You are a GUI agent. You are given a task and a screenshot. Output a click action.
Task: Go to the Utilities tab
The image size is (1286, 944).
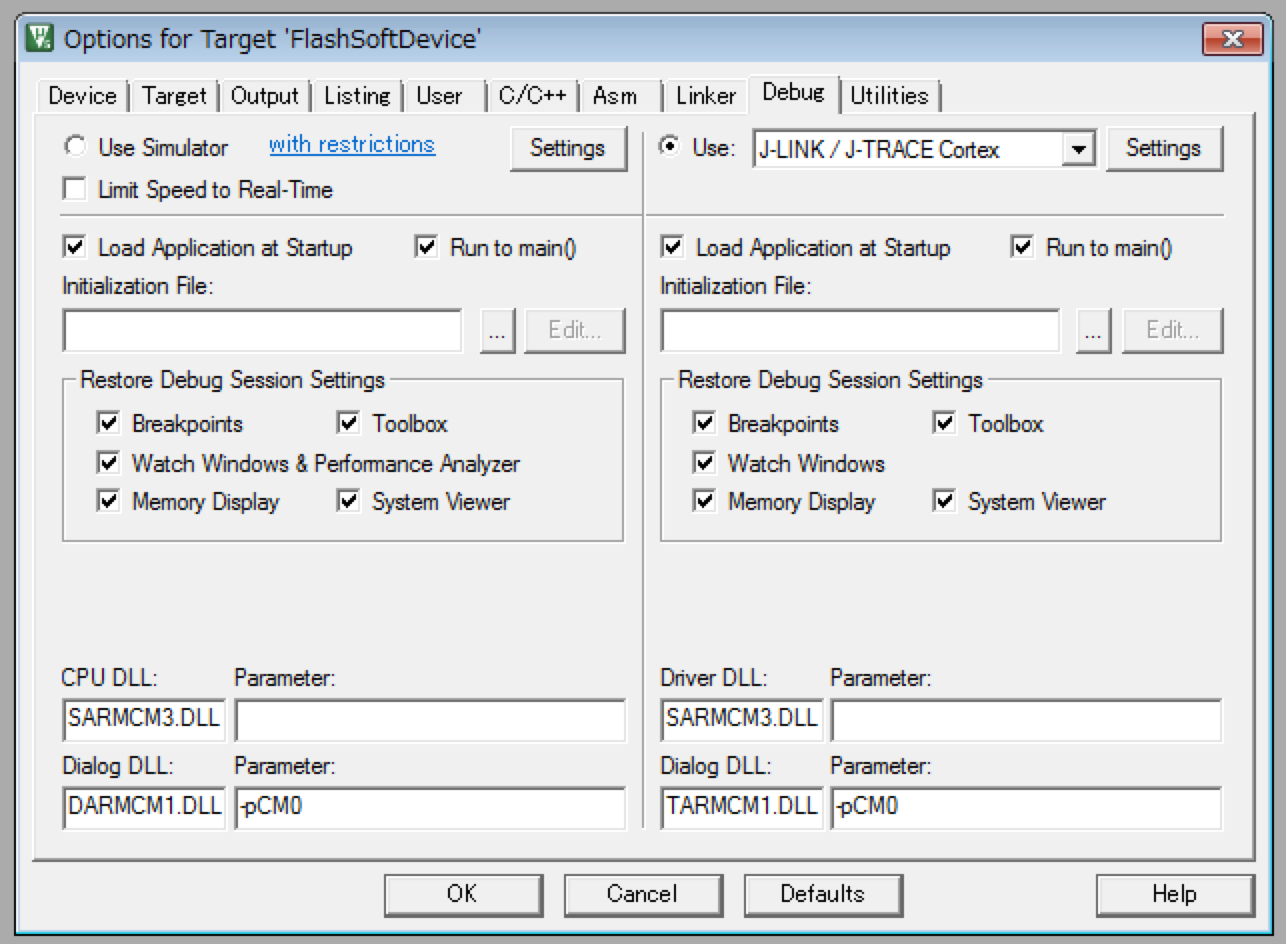click(889, 96)
